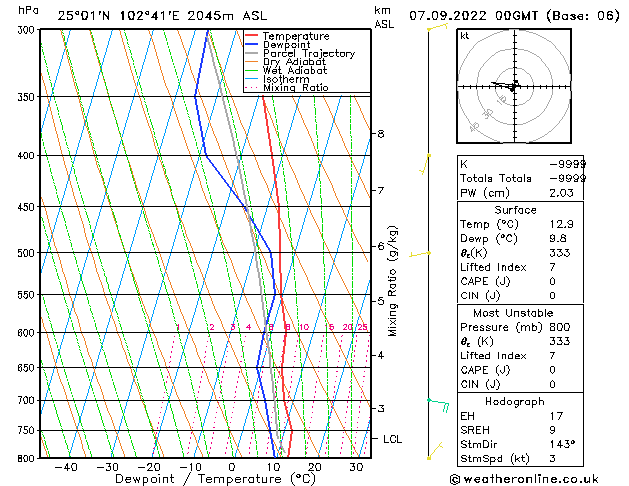Image resolution: width=629 pixels, height=486 pixels.
Task: Click the 750 hPa pressure level label
Action: tap(28, 430)
